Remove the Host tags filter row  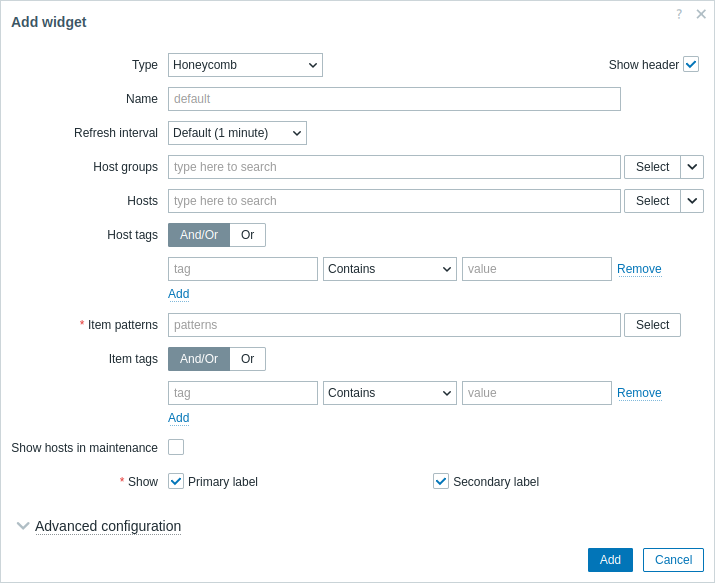click(639, 269)
